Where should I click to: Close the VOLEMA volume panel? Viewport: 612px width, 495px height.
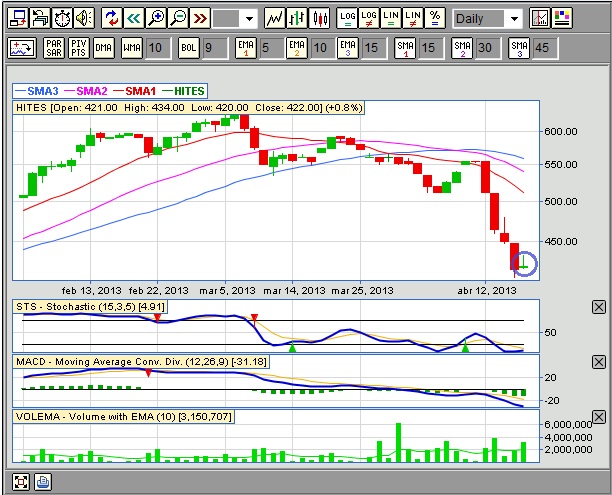coord(599,417)
